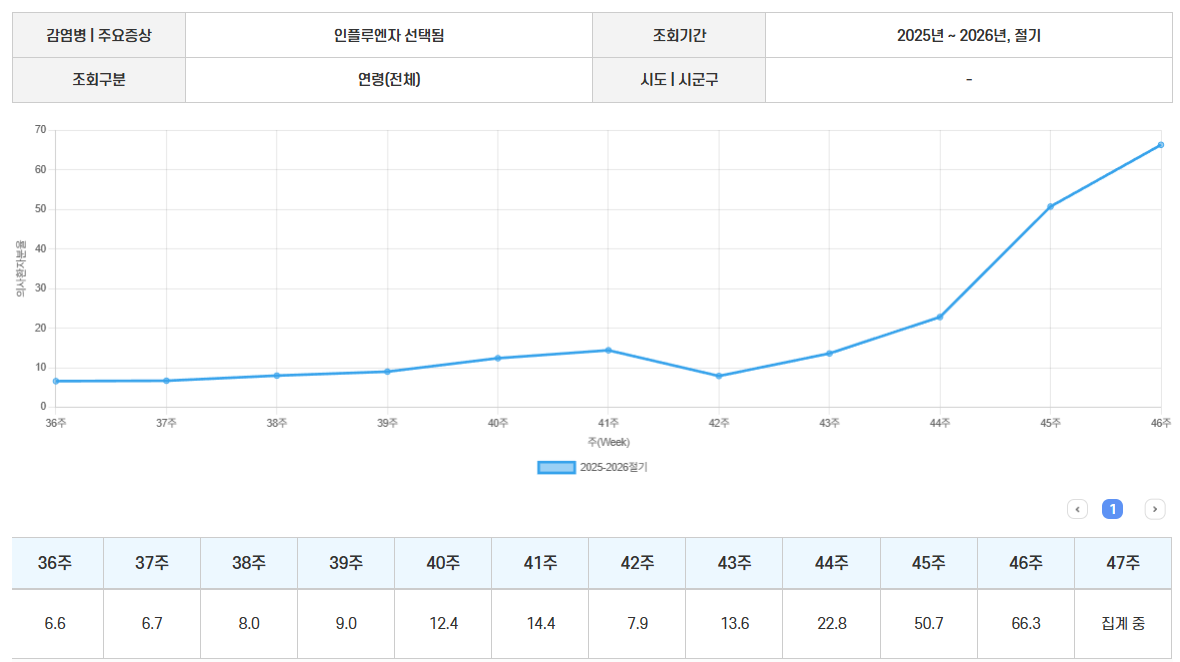1180x662 pixels.
Task: Click the next page arrow button
Action: click(1154, 509)
